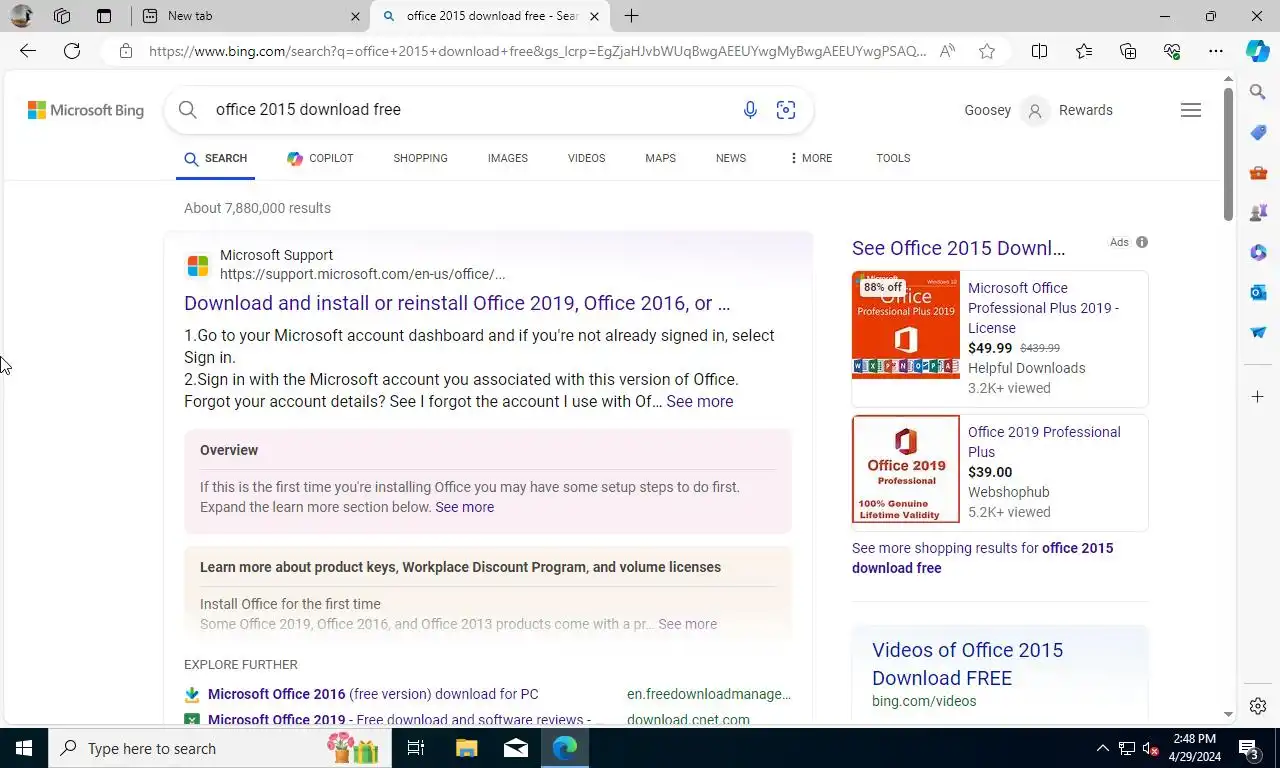Image resolution: width=1280 pixels, height=768 pixels.
Task: Open sidebar Drop send icon
Action: (x=1258, y=332)
